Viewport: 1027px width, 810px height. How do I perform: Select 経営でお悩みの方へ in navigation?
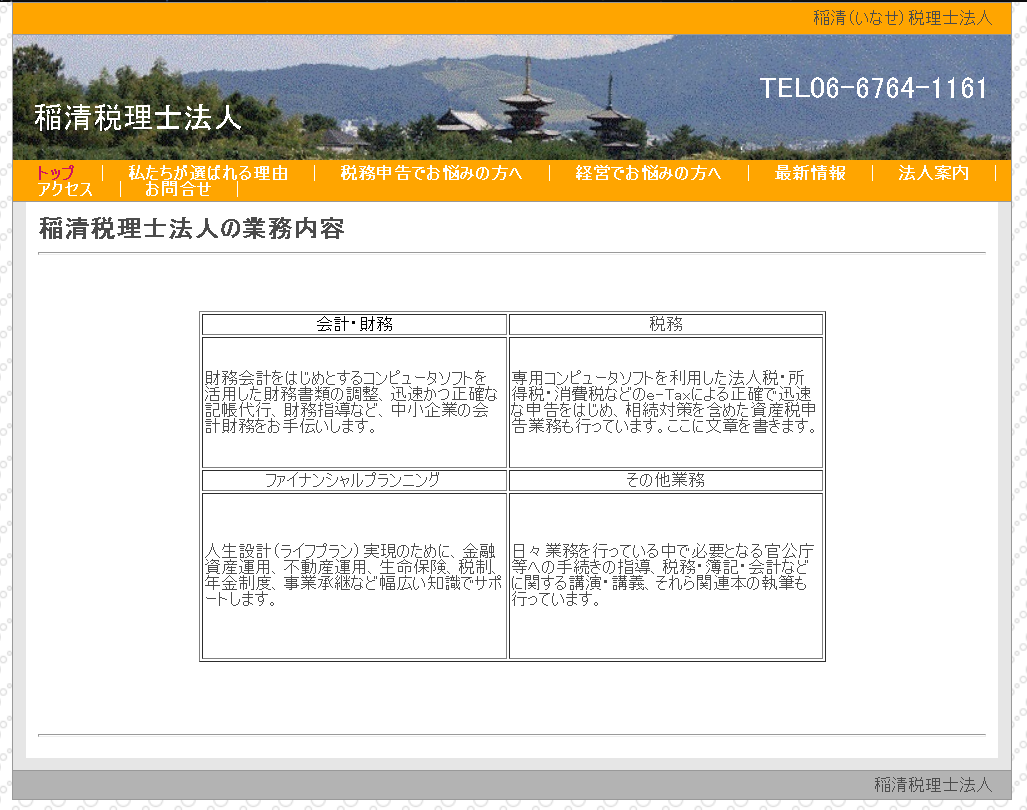tap(648, 173)
